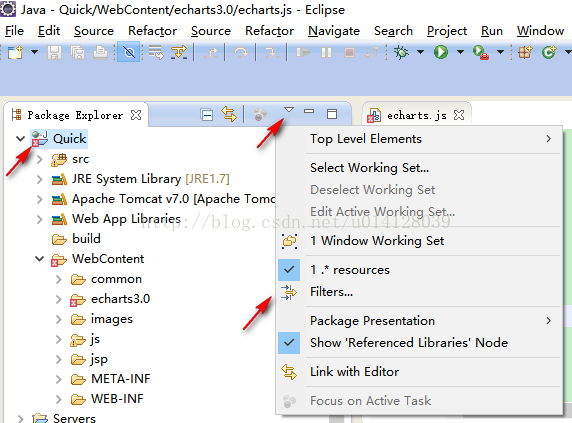Toggle the .* resources filter checkmark
The height and width of the screenshot is (423, 572).
click(419, 270)
